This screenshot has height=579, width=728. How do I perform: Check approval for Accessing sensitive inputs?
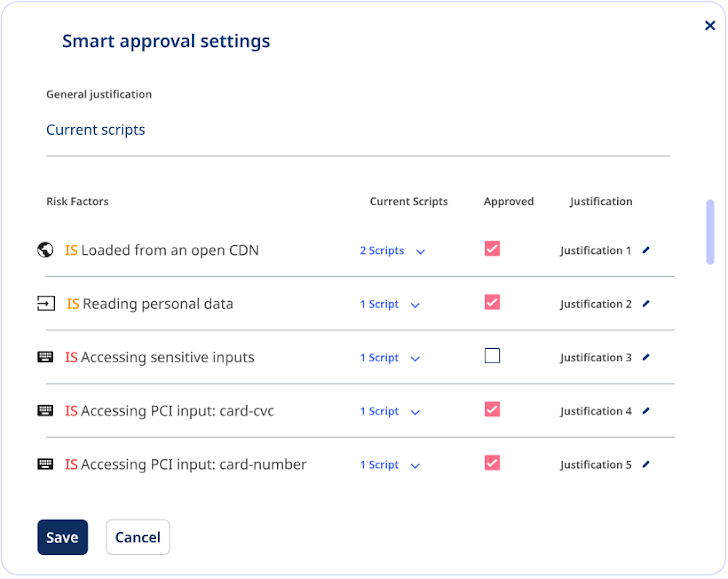coord(492,356)
